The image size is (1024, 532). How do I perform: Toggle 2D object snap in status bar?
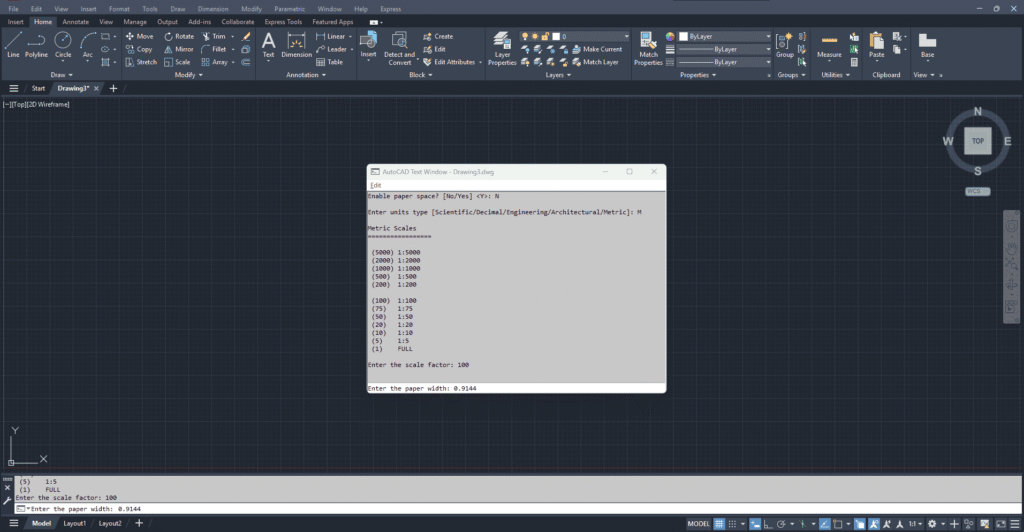(838, 524)
